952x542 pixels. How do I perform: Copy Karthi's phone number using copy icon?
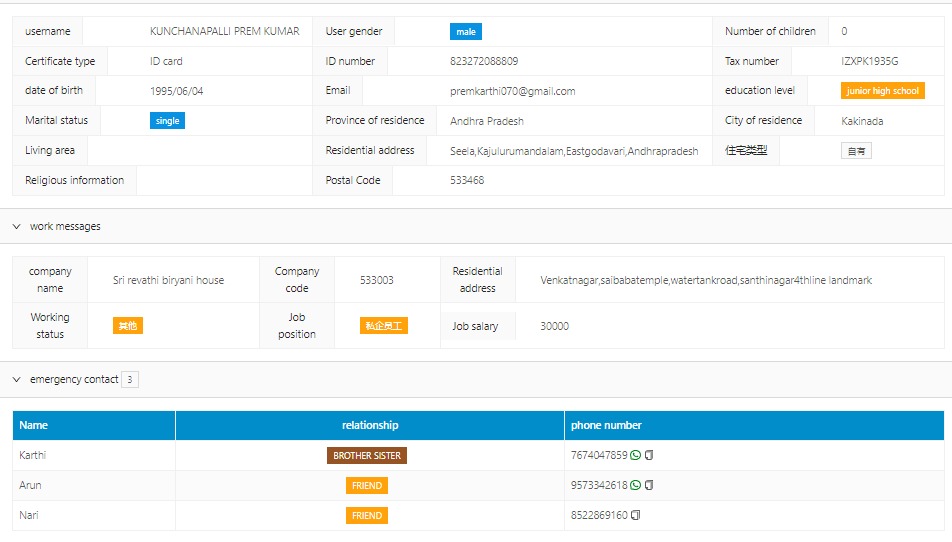tap(649, 456)
